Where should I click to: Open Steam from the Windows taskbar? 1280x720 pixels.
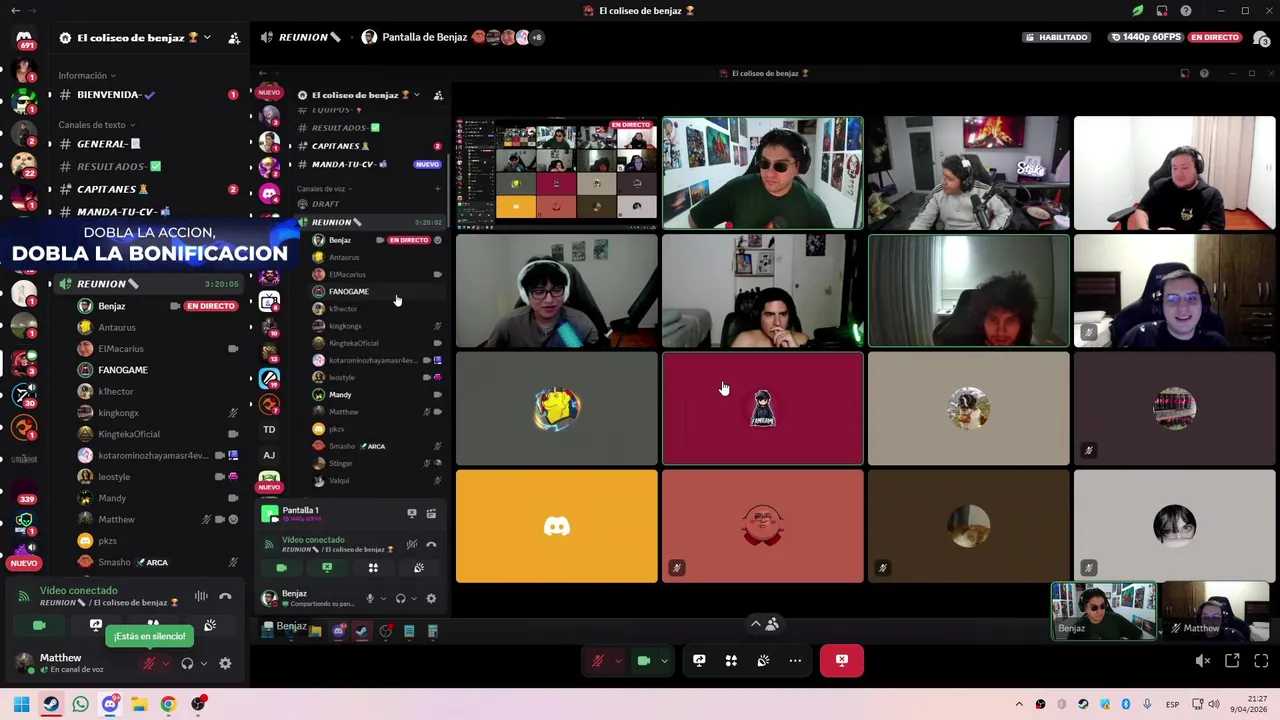[50, 704]
